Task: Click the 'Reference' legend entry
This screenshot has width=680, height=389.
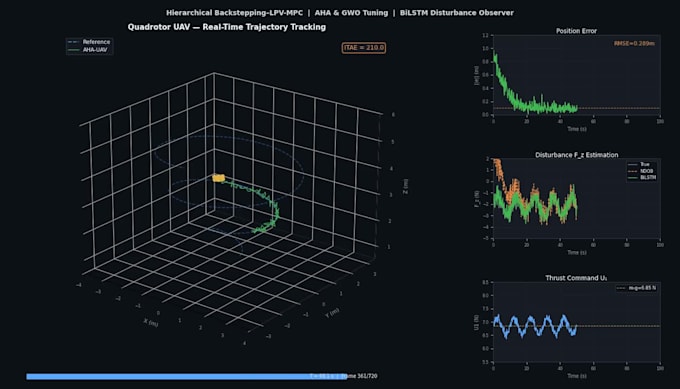Action: (x=89, y=42)
